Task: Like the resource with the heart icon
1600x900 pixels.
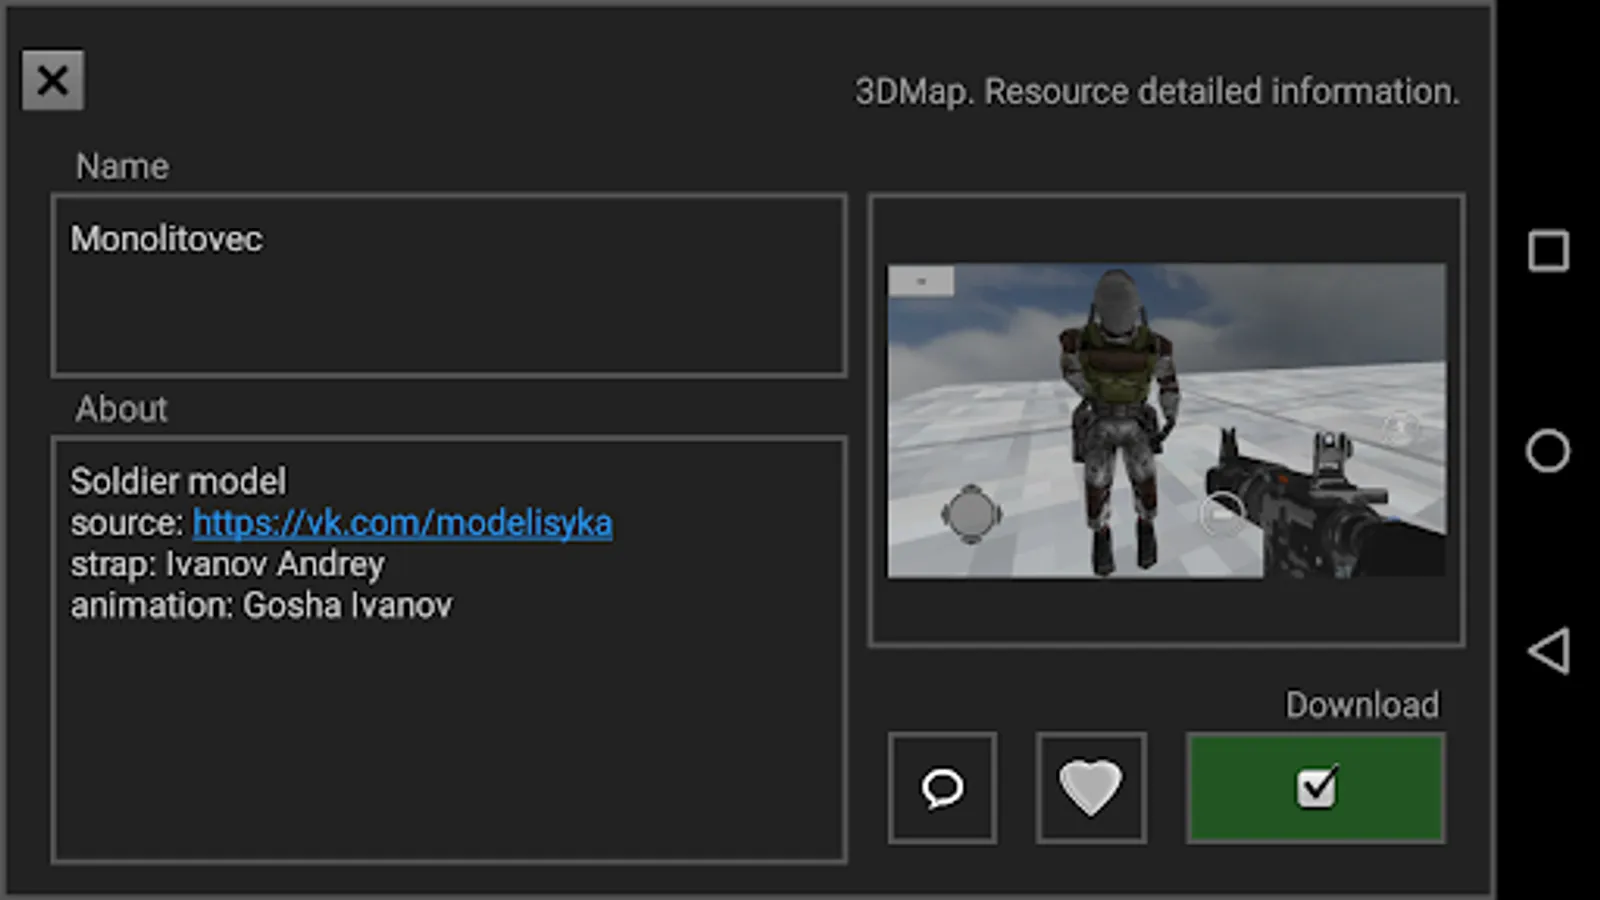Action: (1091, 788)
